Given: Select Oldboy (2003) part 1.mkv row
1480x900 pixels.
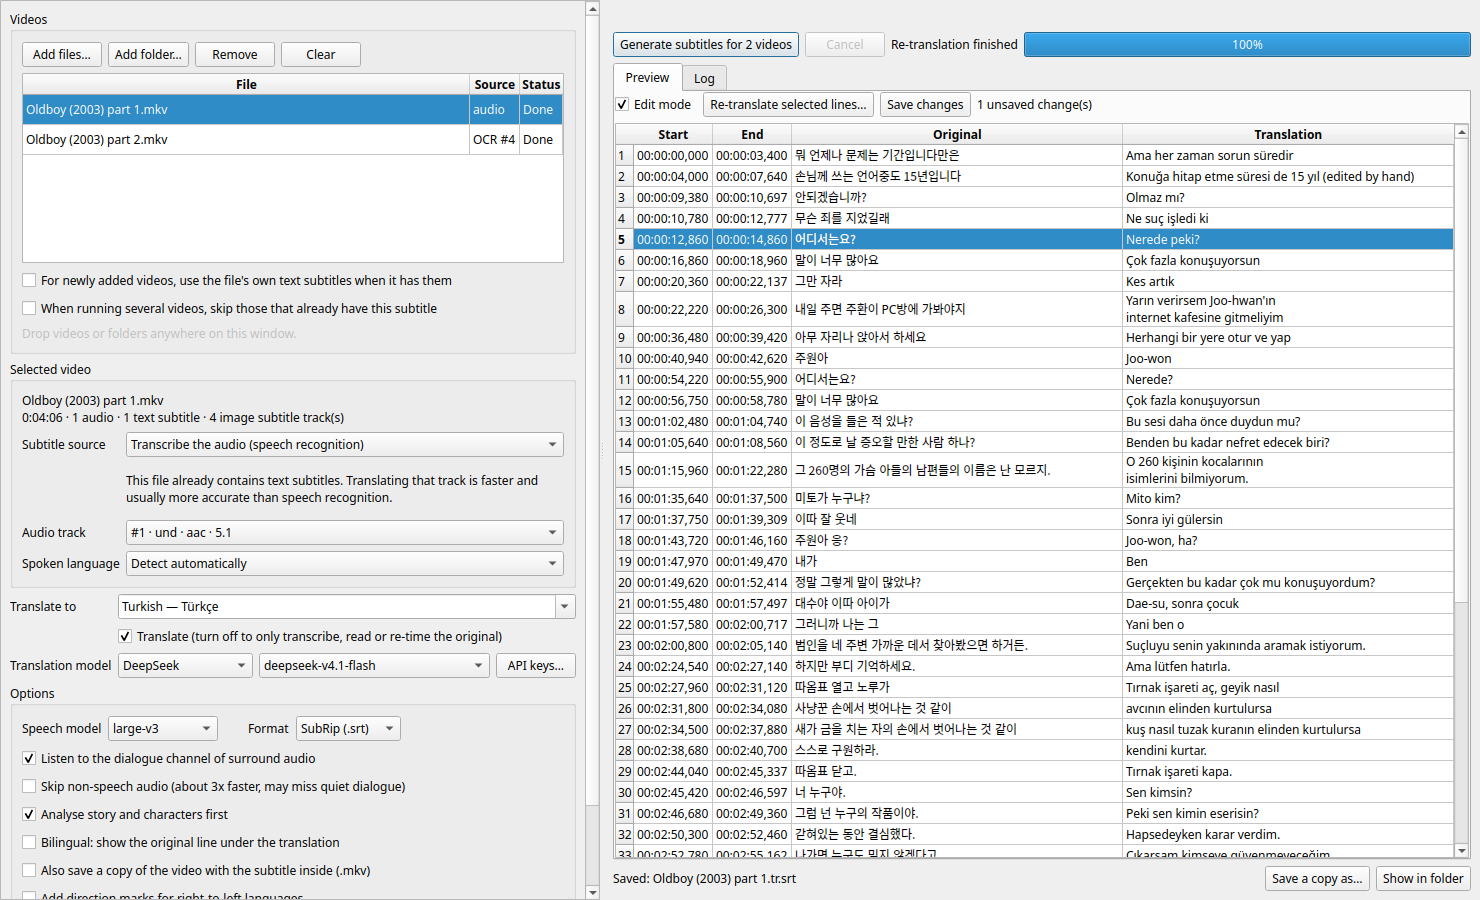Looking at the screenshot, I should 293,110.
